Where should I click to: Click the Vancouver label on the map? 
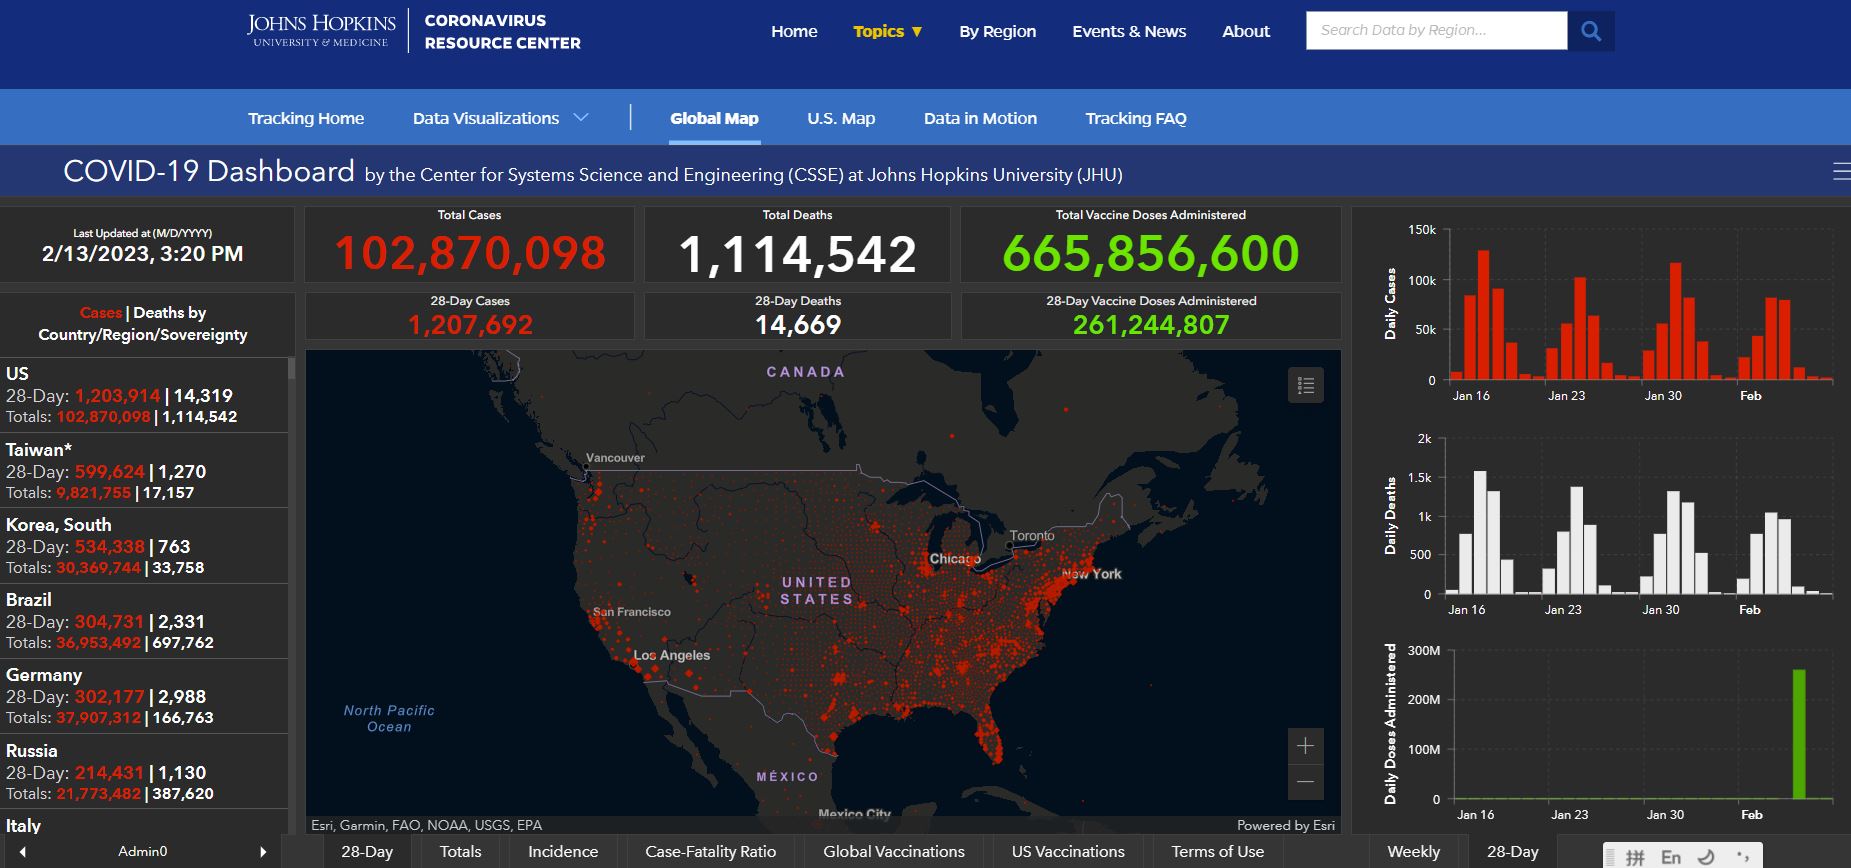point(615,458)
